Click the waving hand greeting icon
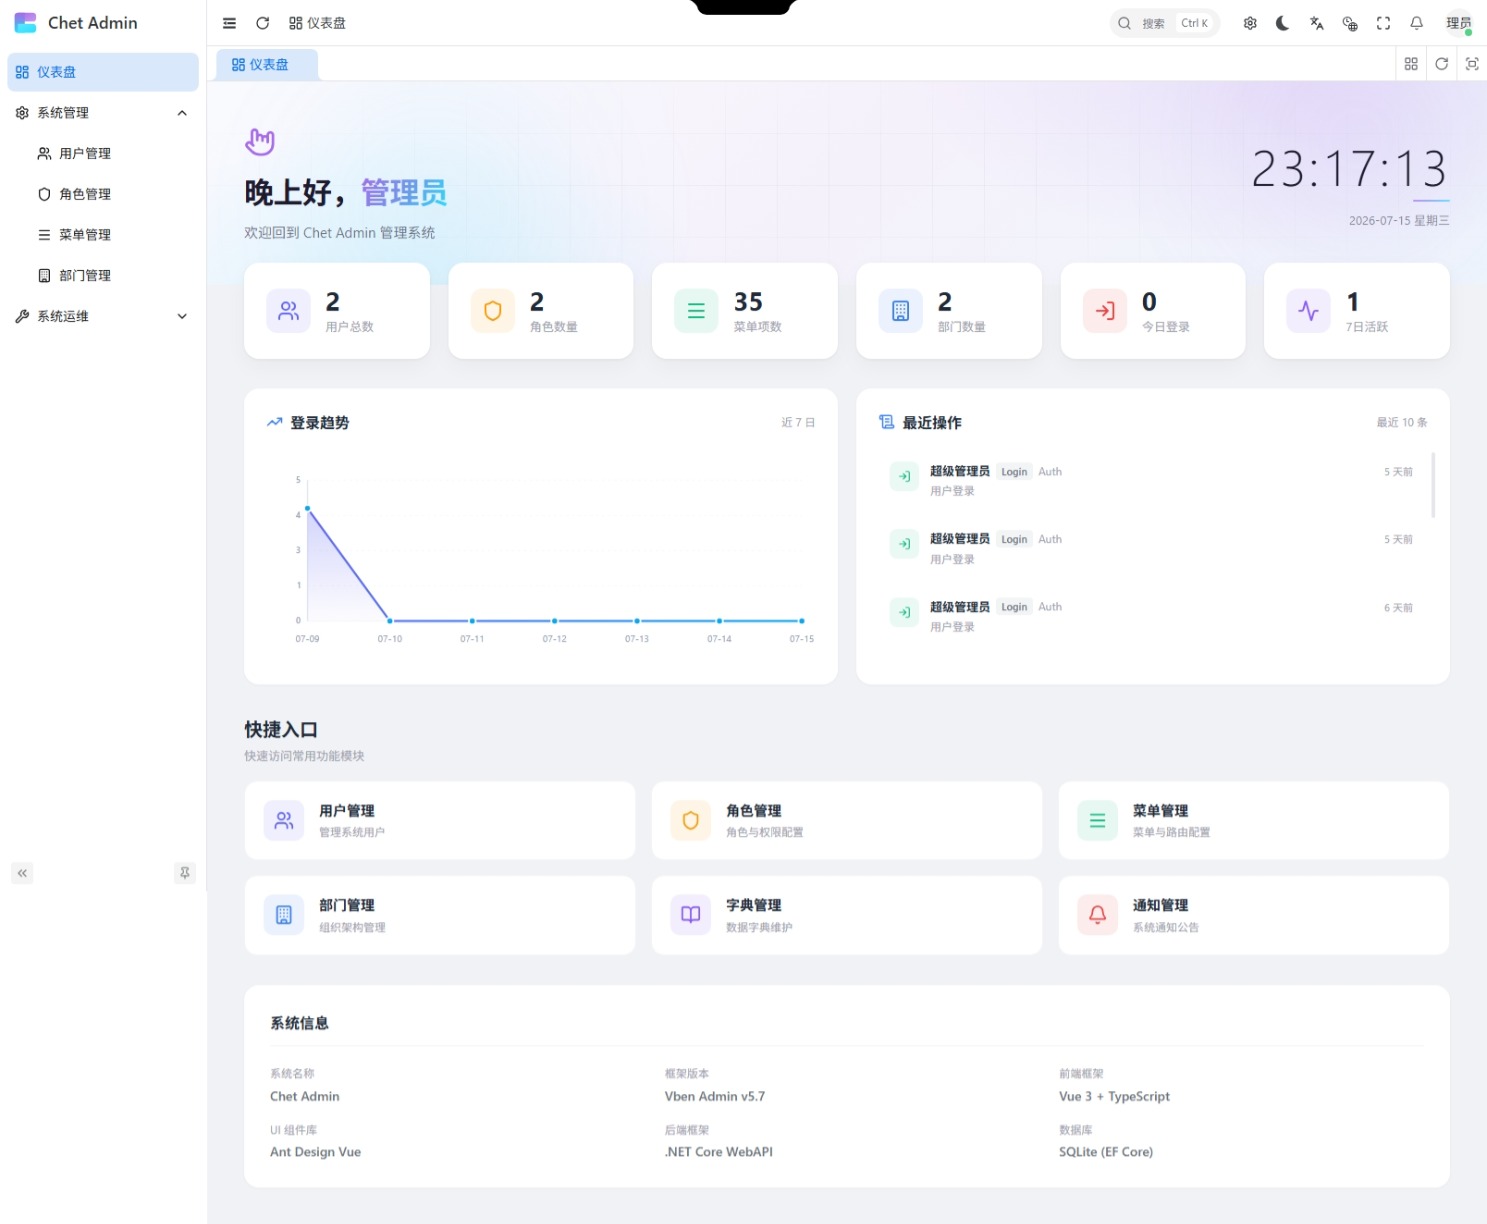The image size is (1487, 1224). [260, 142]
